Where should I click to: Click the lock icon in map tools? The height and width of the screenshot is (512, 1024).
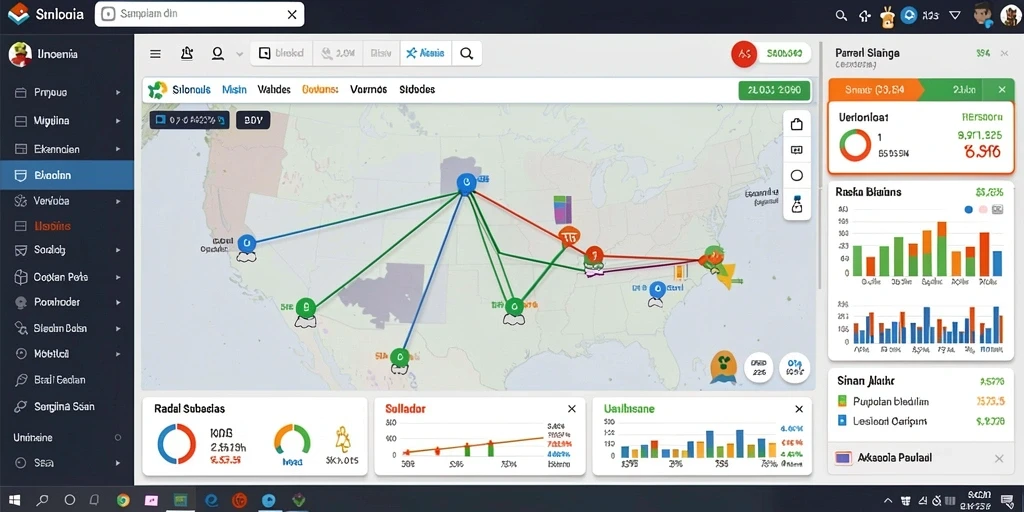pyautogui.click(x=796, y=124)
